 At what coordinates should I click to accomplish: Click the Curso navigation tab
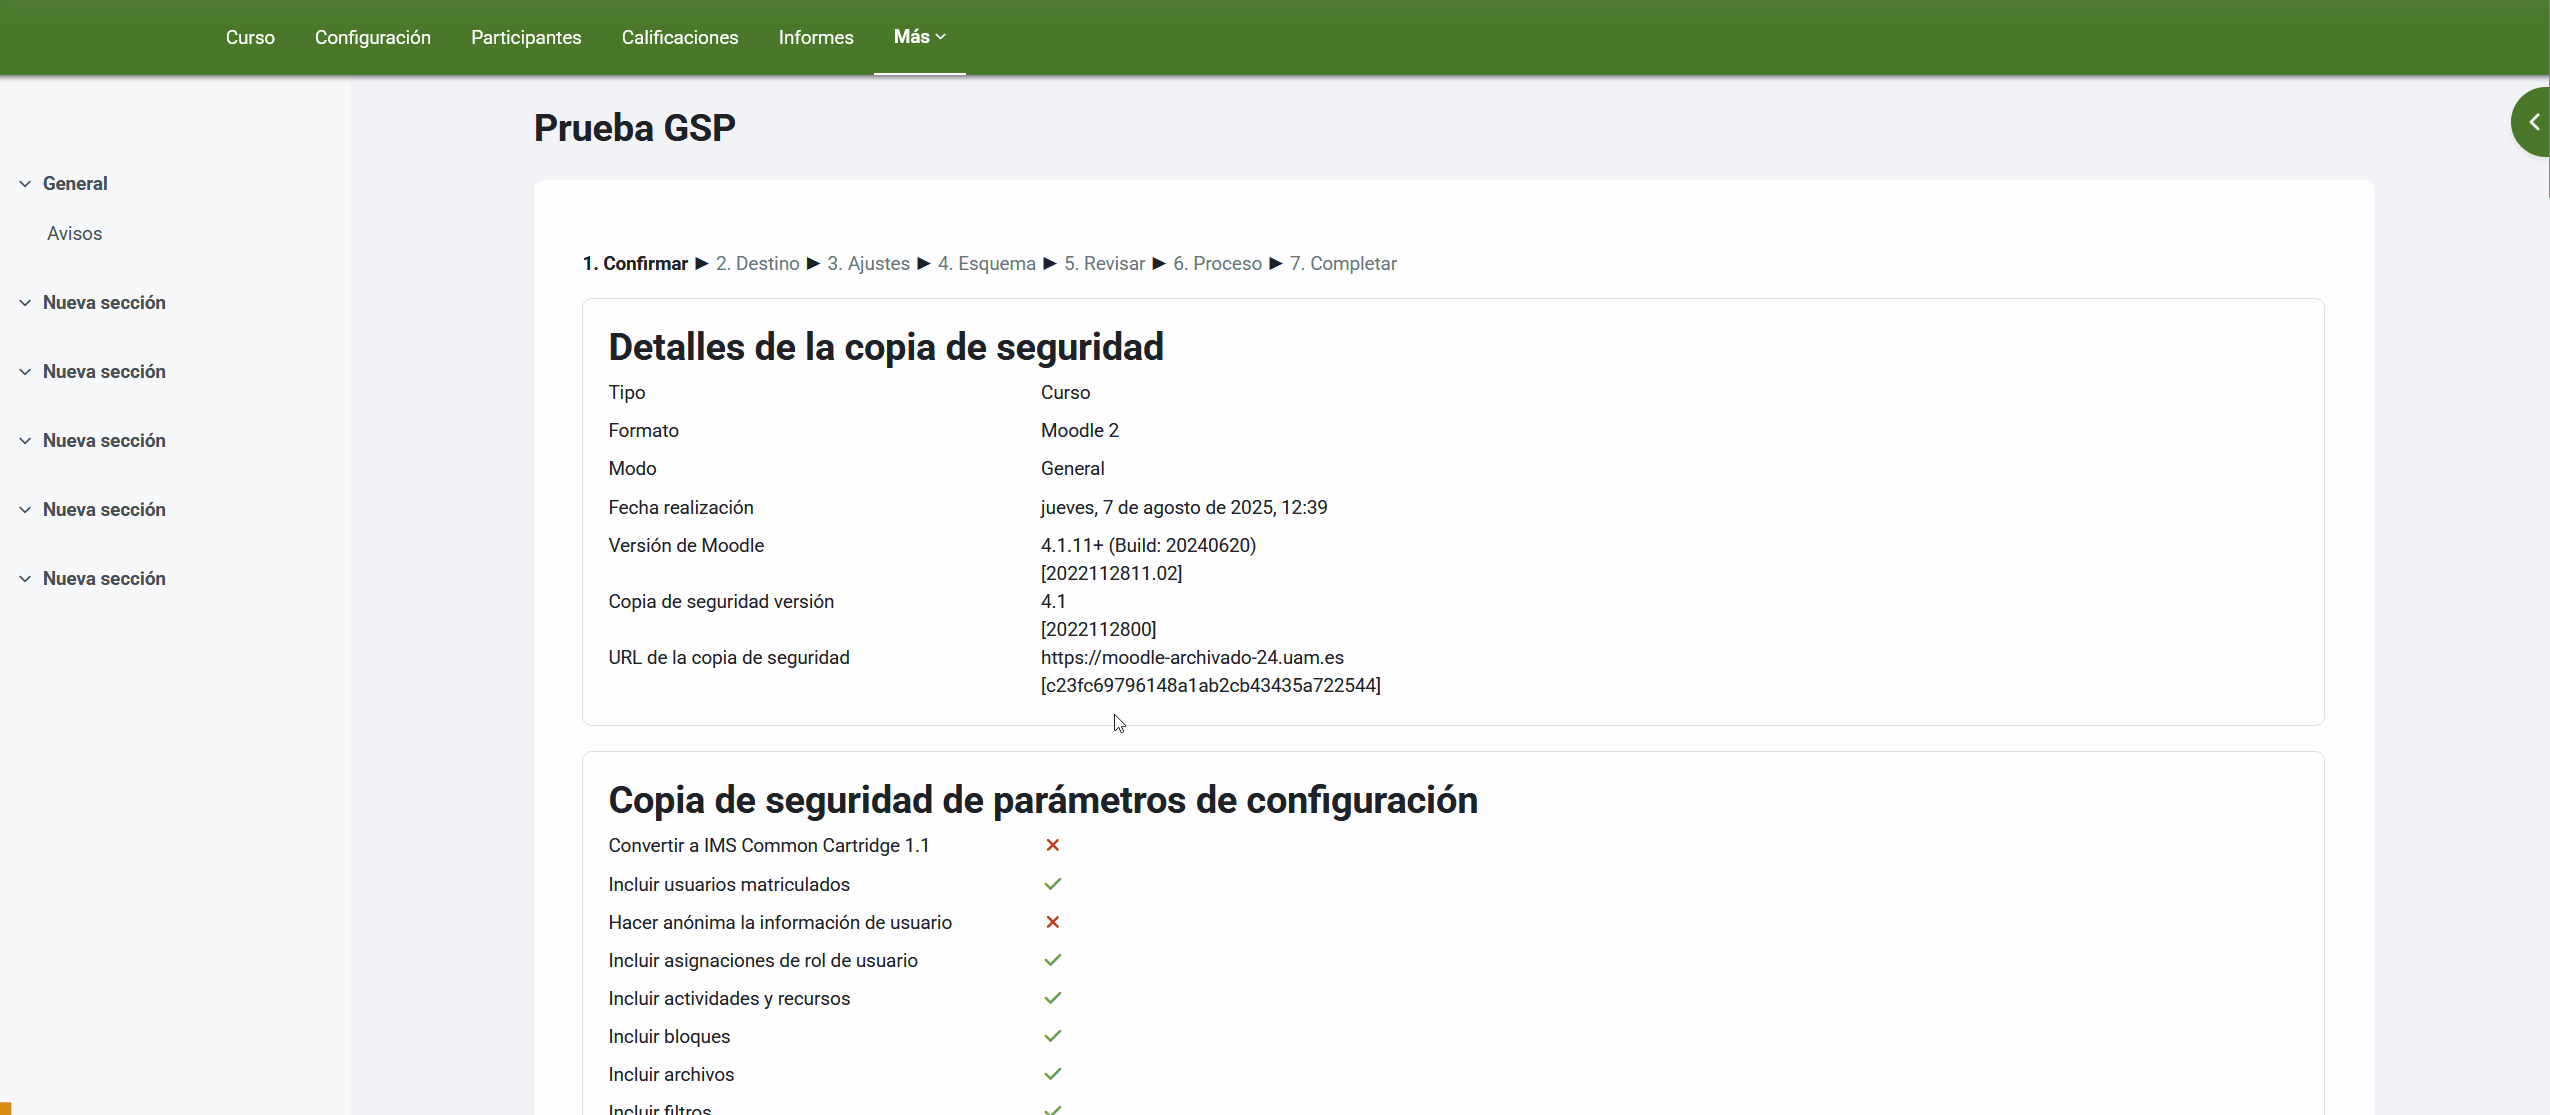coord(250,38)
